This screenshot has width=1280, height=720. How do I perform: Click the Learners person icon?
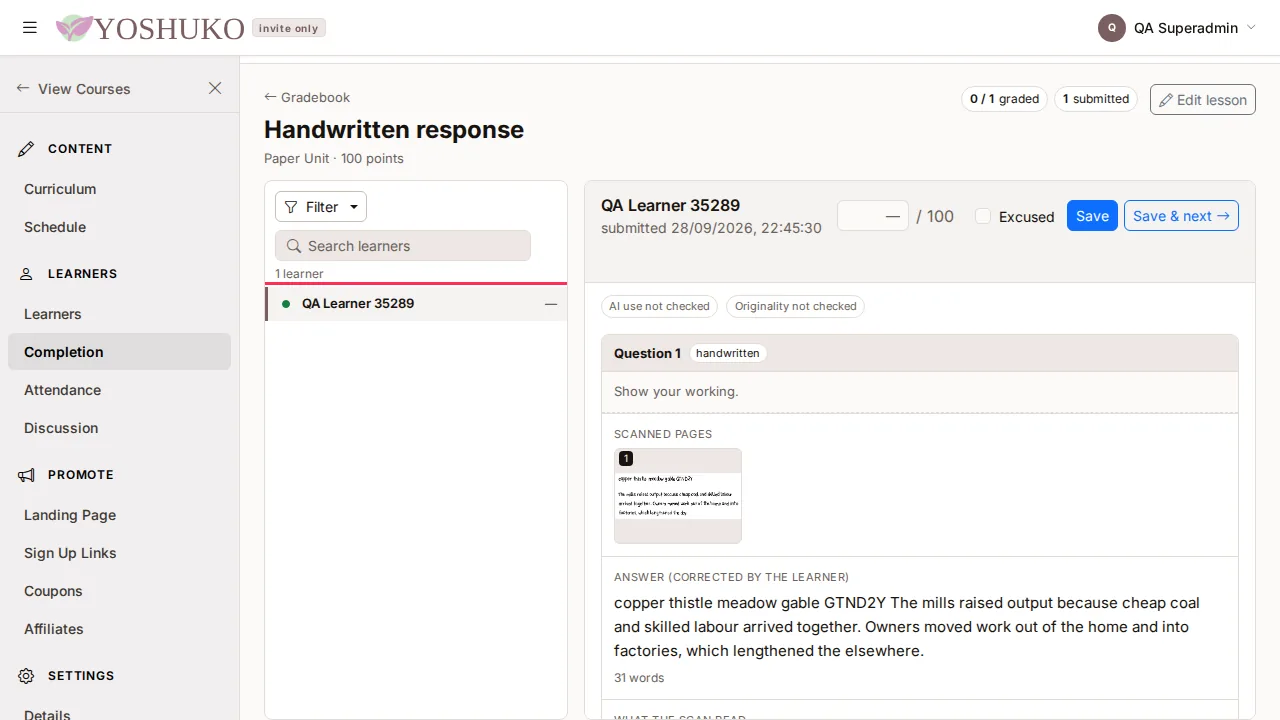pos(26,274)
